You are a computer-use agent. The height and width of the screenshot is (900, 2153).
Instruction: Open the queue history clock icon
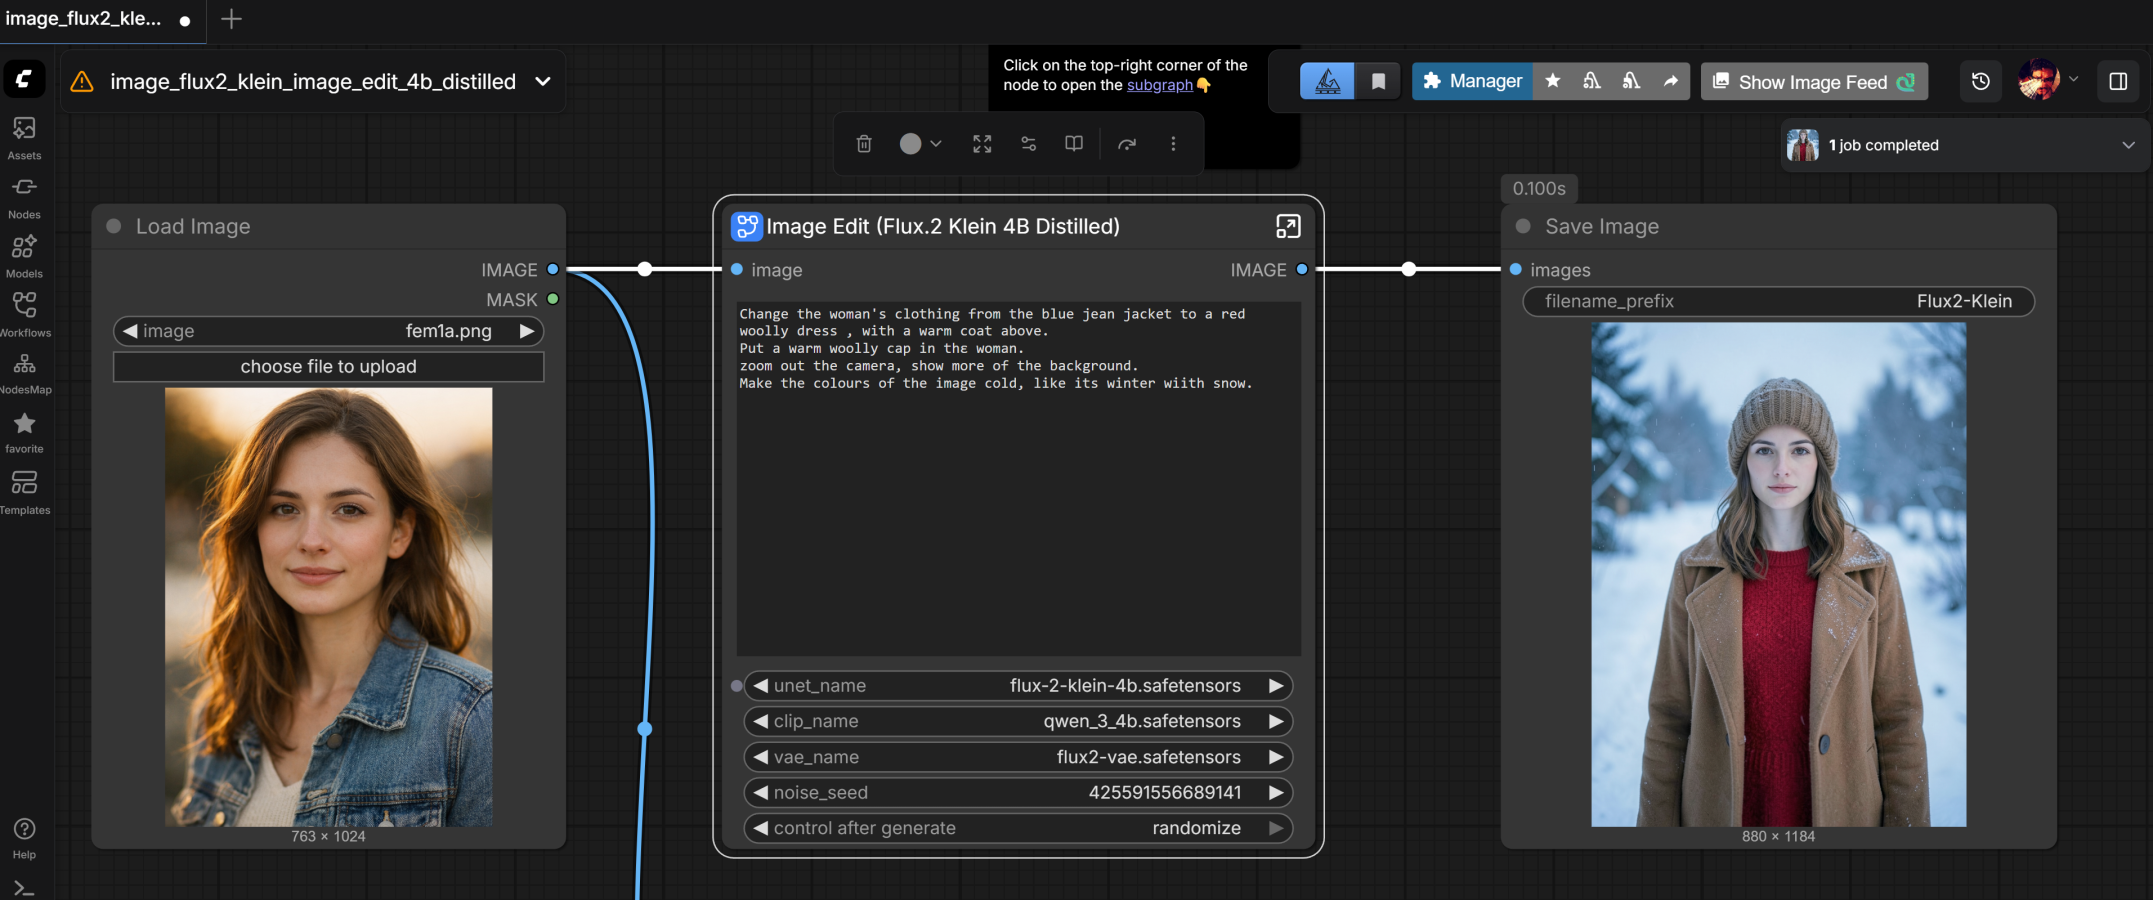click(1980, 82)
